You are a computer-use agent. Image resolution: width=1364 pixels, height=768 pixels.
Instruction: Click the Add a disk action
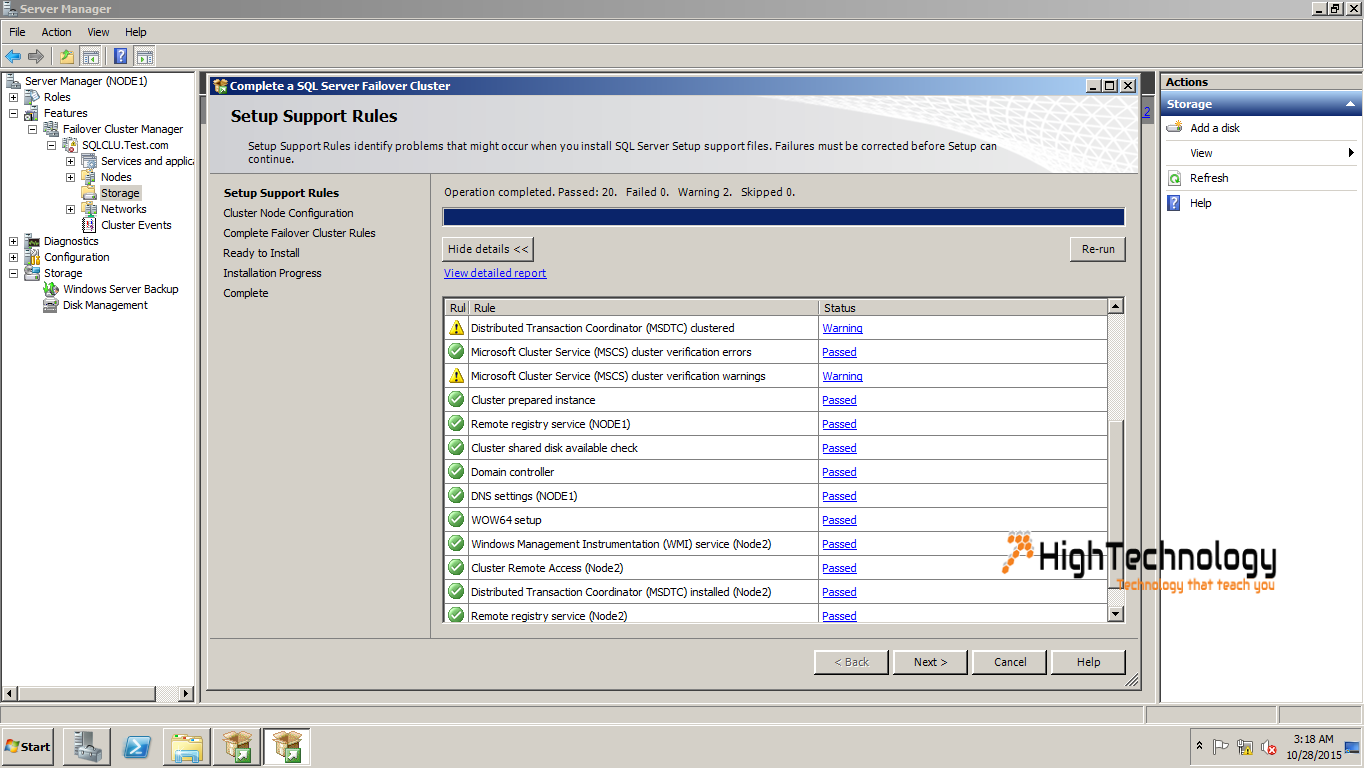pos(1215,128)
